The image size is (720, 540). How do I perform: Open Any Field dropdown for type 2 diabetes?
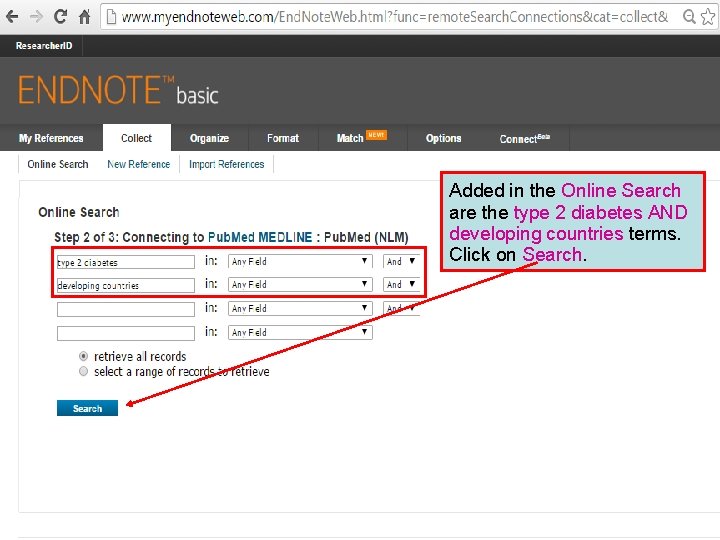(x=300, y=261)
